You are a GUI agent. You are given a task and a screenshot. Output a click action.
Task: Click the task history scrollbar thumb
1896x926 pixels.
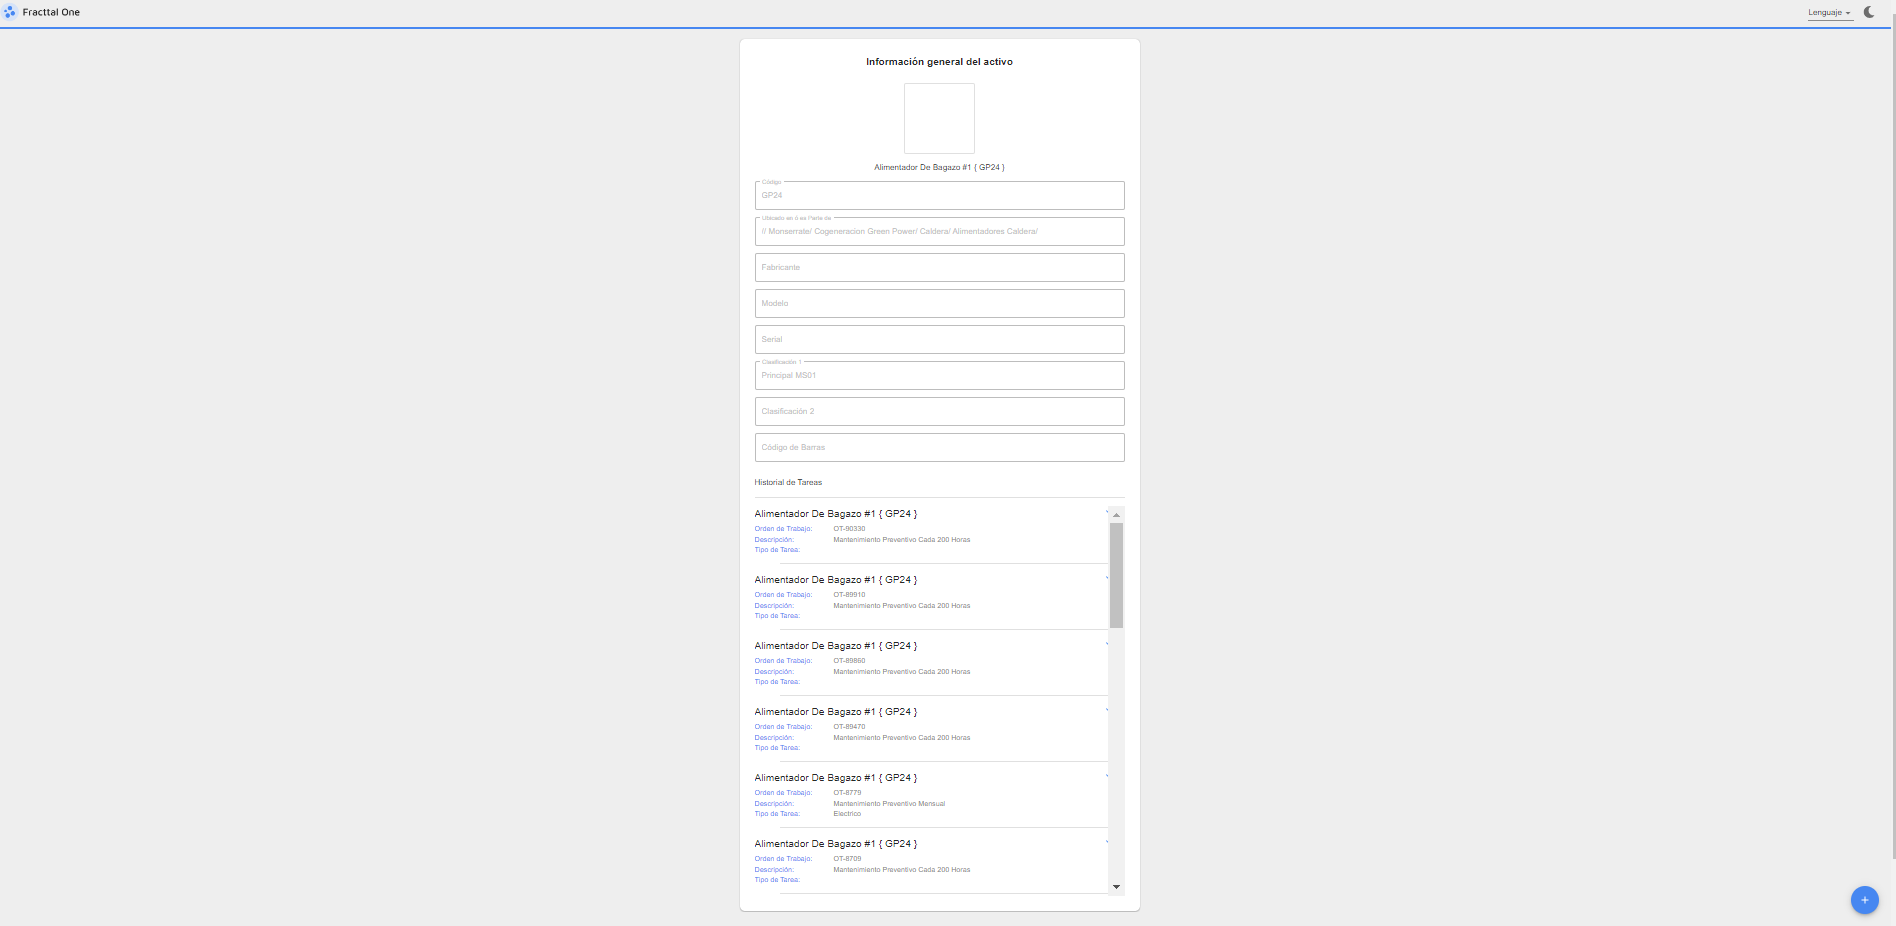(x=1116, y=575)
